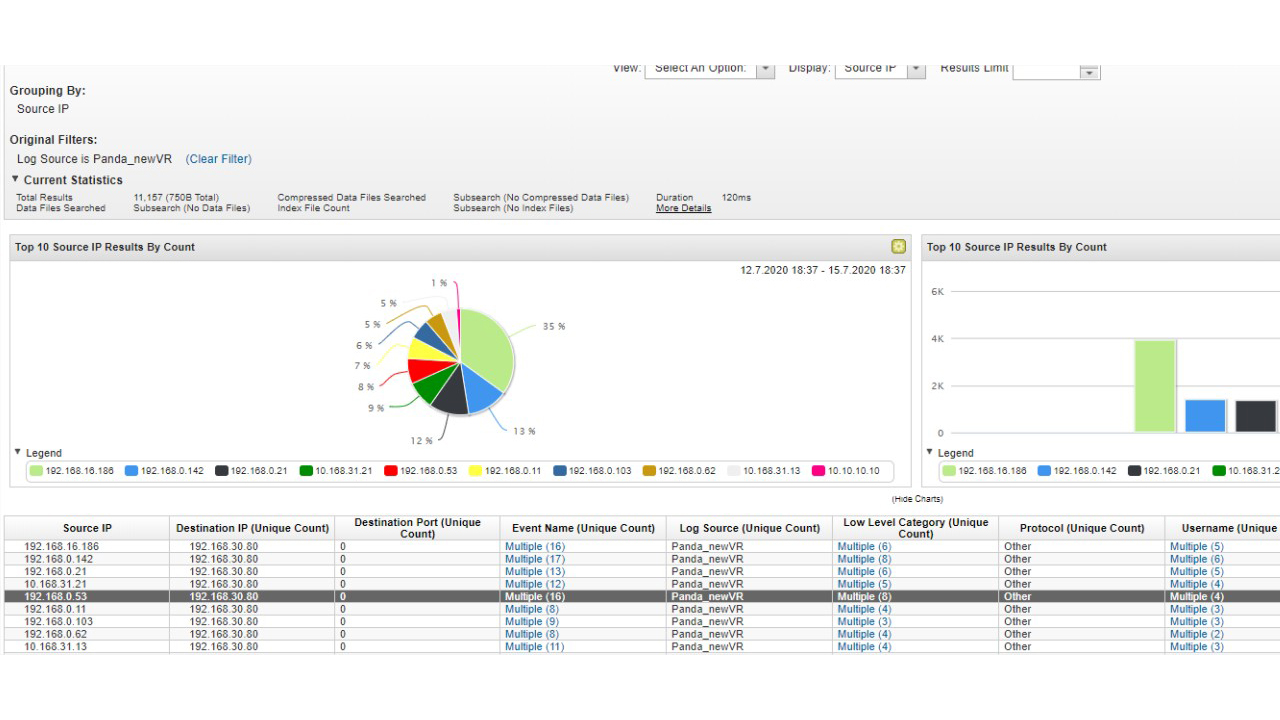
Task: Open Username Multiple (2) for 192.168.0.62
Action: click(x=1196, y=634)
